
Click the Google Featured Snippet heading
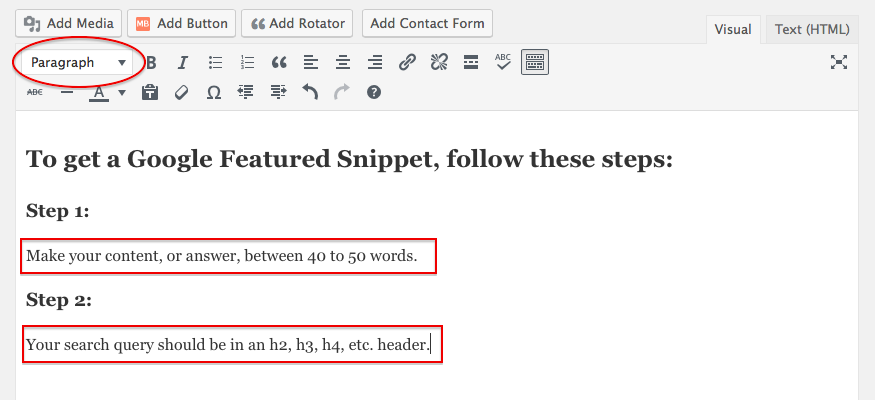(349, 160)
